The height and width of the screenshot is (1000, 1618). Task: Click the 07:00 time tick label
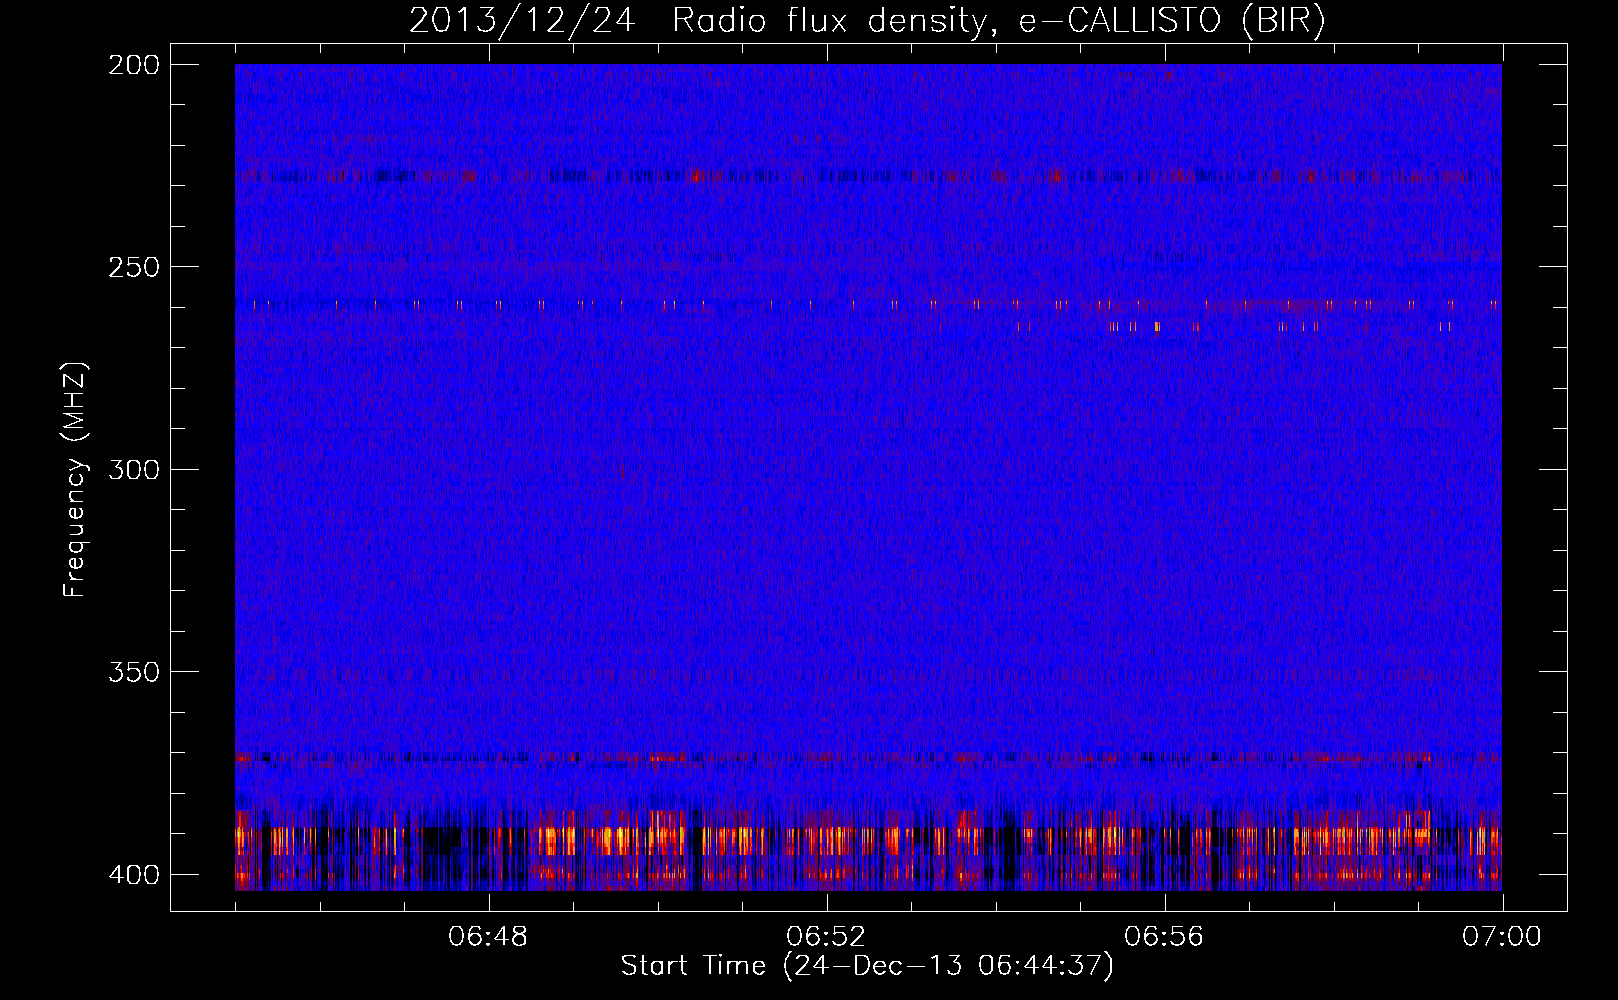pos(1502,937)
